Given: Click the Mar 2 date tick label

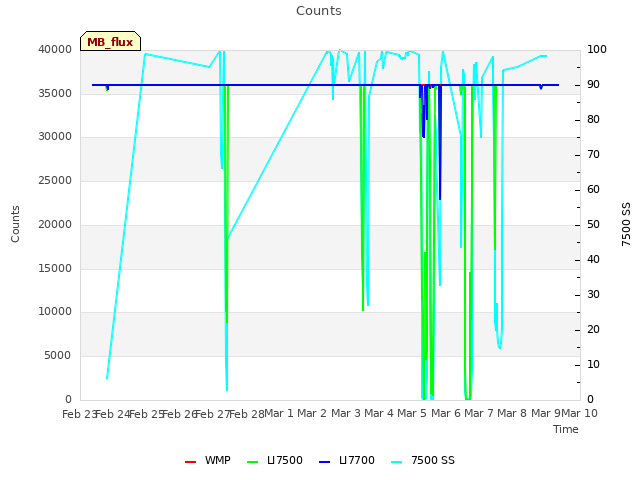Looking at the screenshot, I should click(312, 413).
